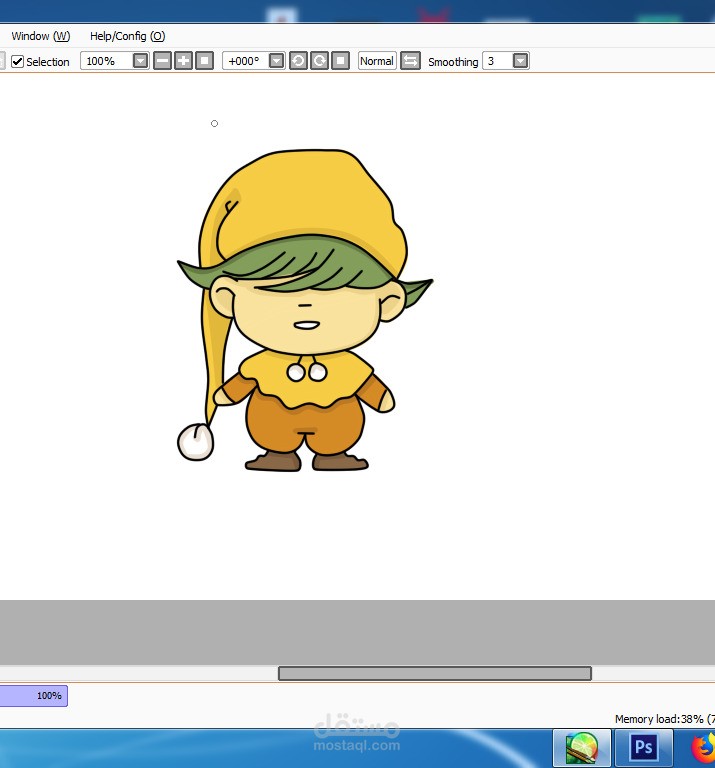
Task: Flip the canvas view horizontally
Action: 410,61
